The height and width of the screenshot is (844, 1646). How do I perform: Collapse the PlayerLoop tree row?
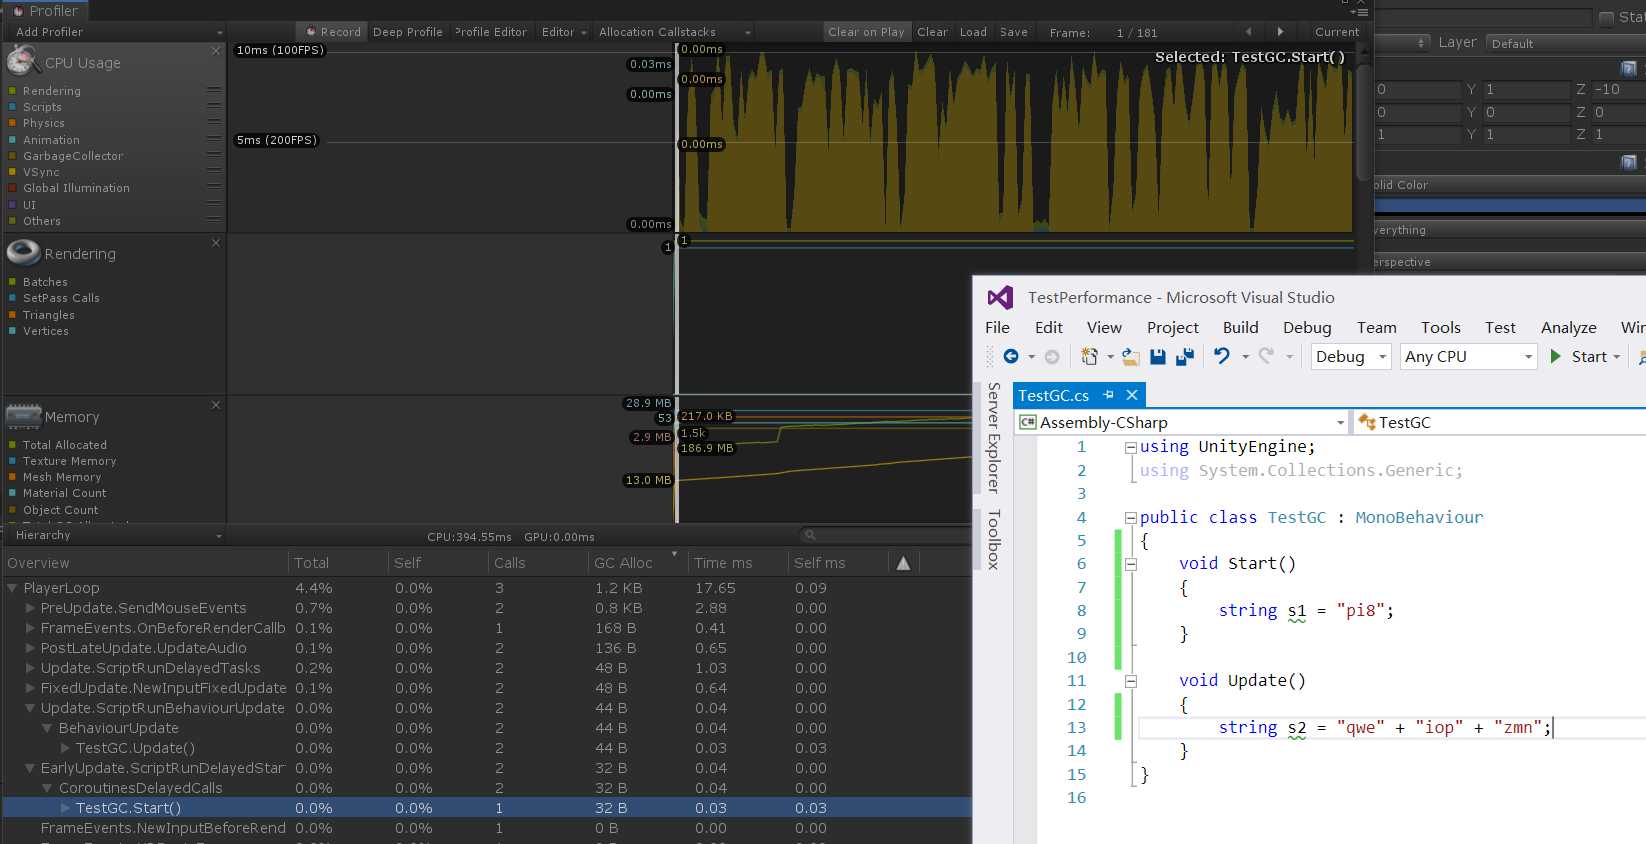pos(12,588)
